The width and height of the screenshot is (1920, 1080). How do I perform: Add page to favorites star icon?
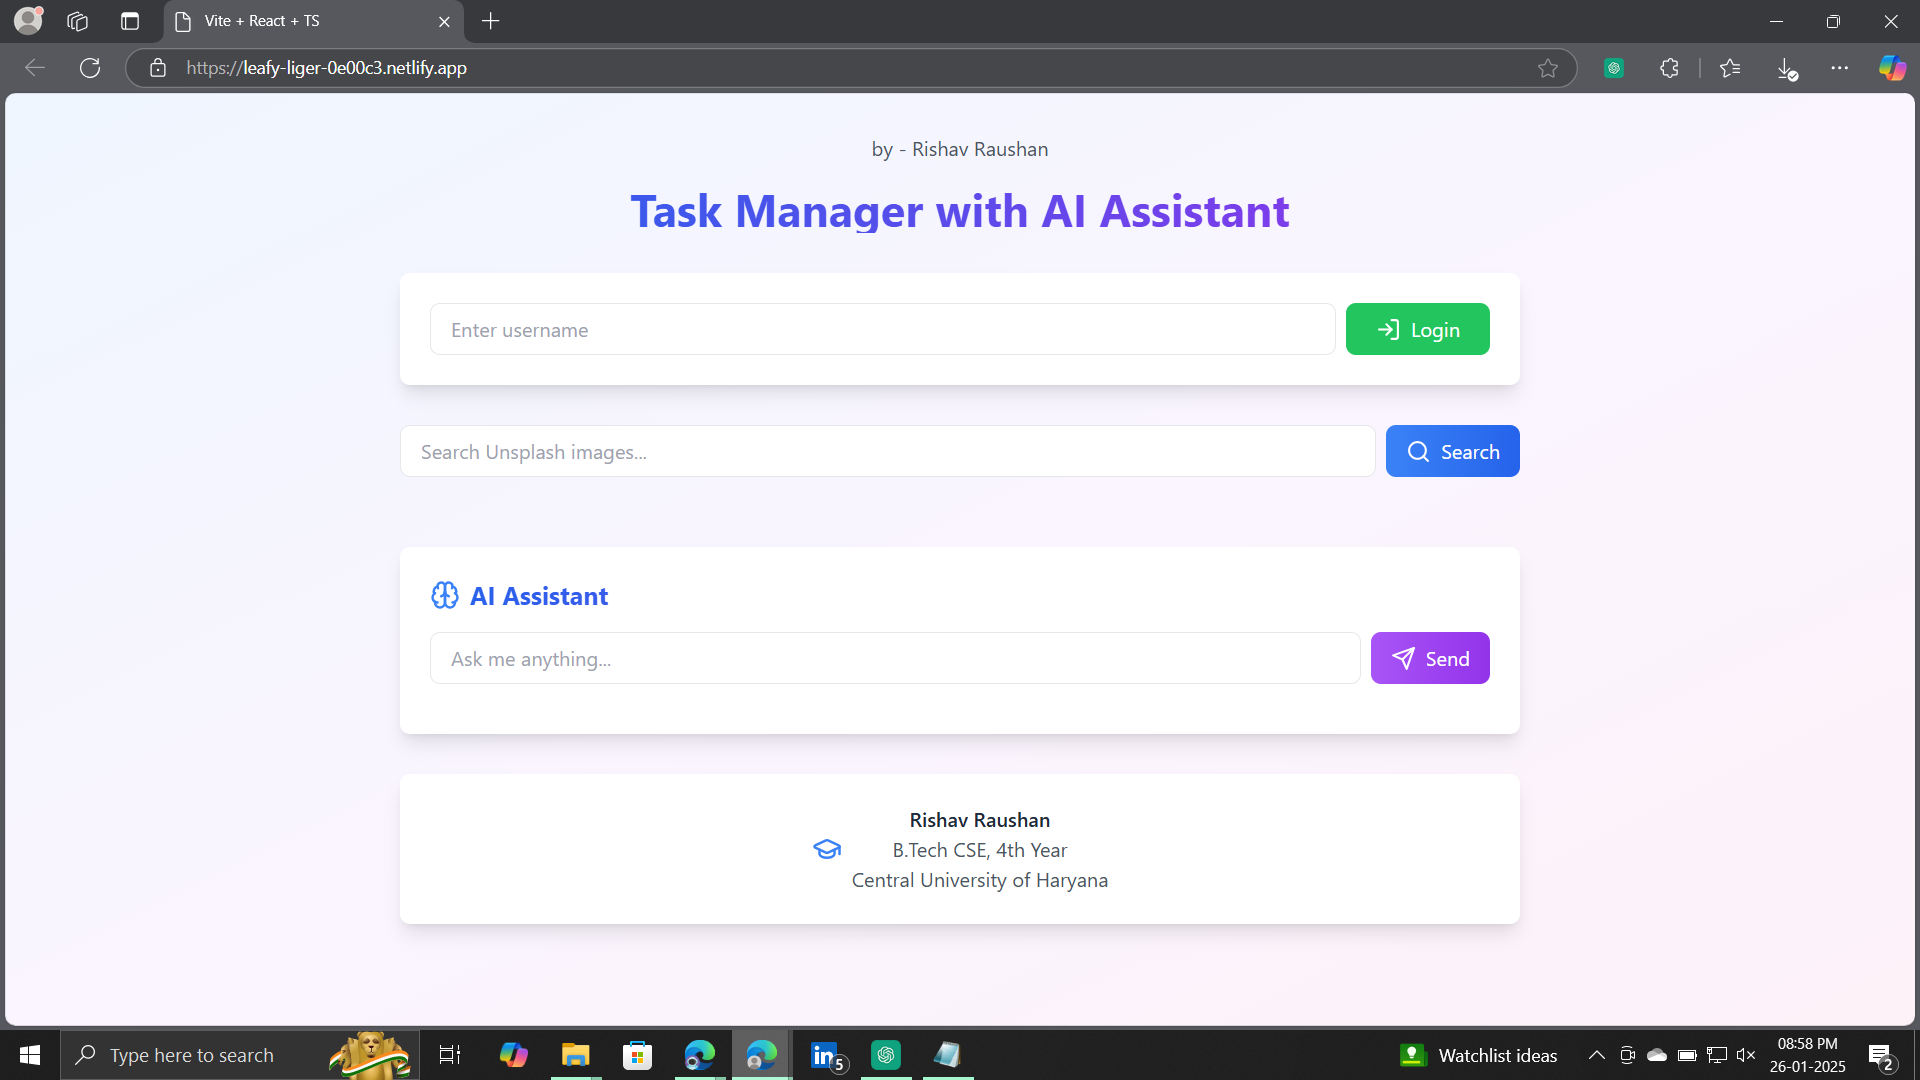[1548, 68]
